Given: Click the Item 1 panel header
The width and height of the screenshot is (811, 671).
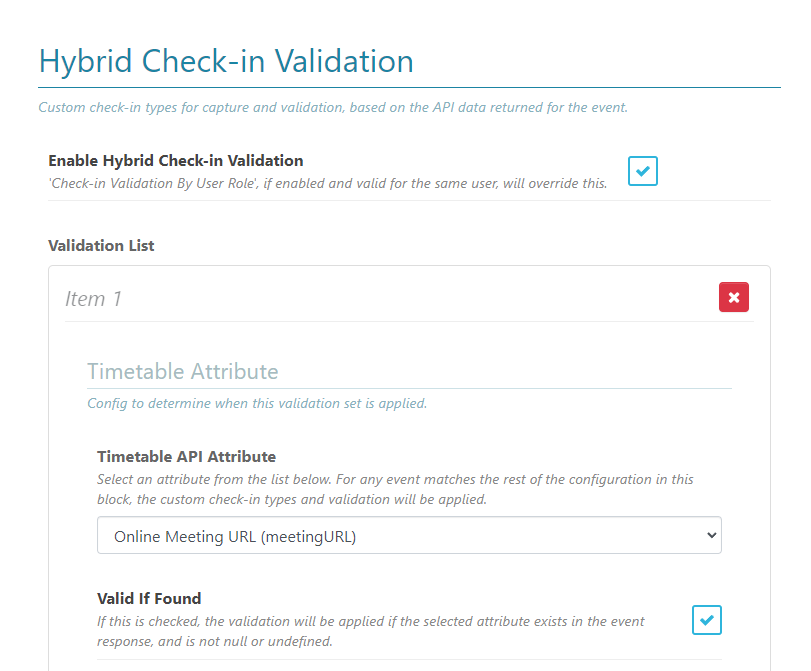Looking at the screenshot, I should (94, 299).
